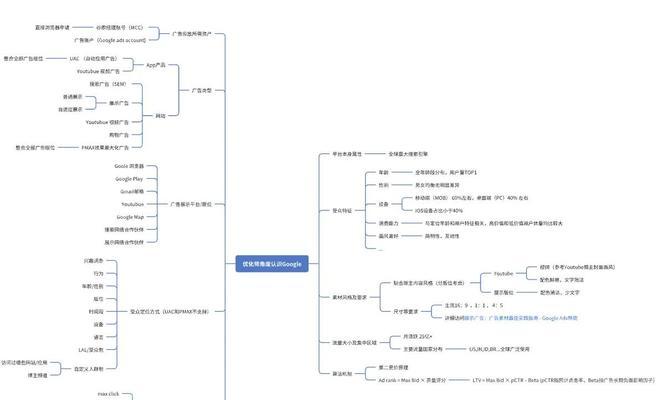Click the 'Google Map' node

[130, 217]
